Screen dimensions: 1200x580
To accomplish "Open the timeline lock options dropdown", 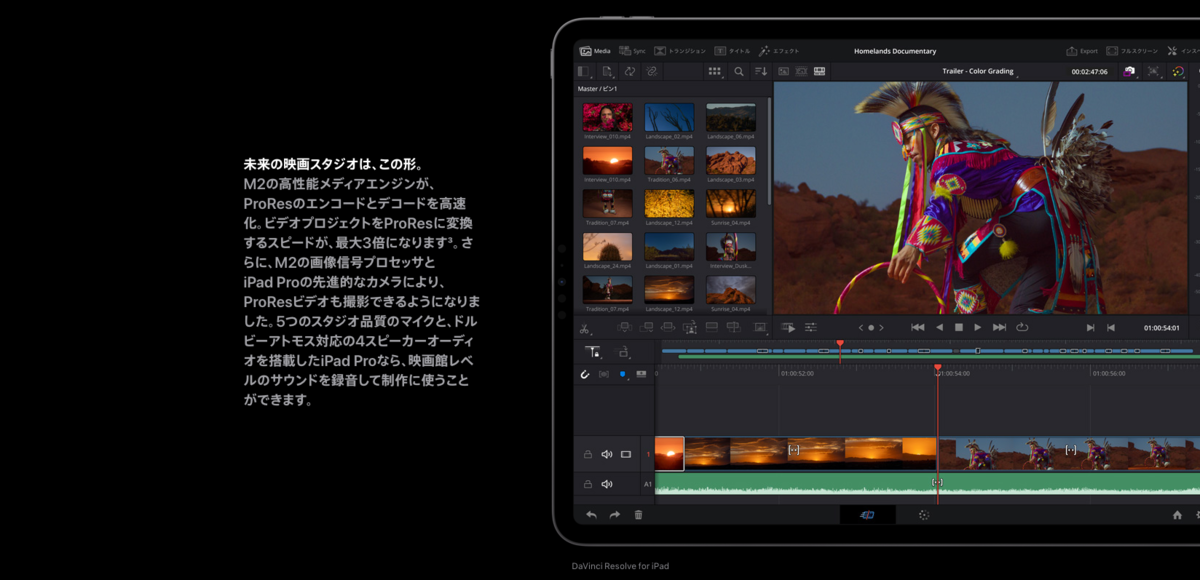I will [x=594, y=352].
